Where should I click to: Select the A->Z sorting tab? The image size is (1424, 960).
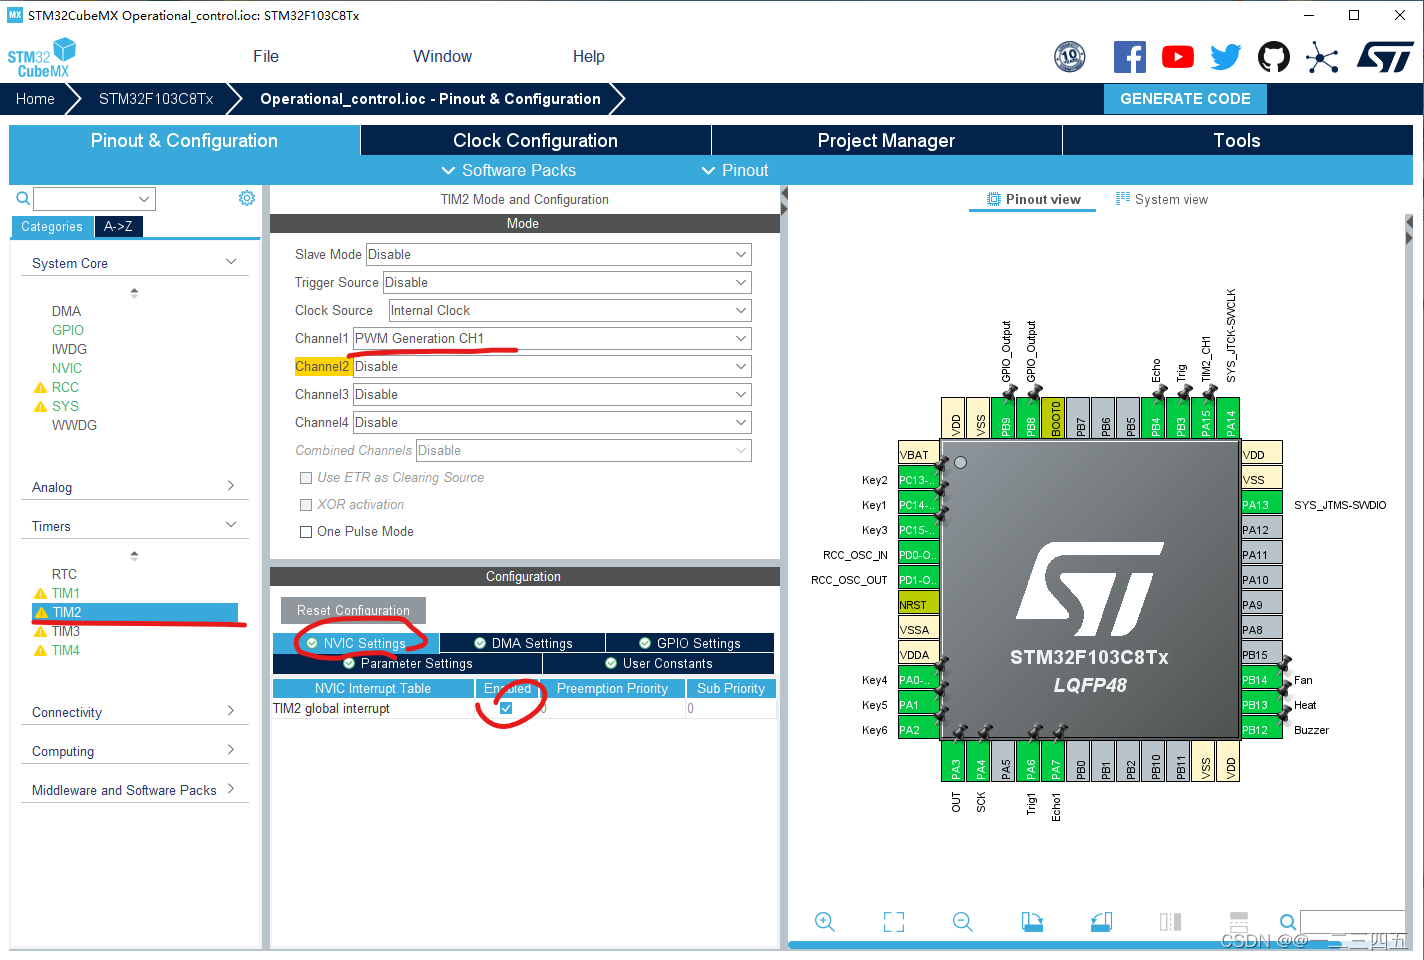[x=118, y=226]
